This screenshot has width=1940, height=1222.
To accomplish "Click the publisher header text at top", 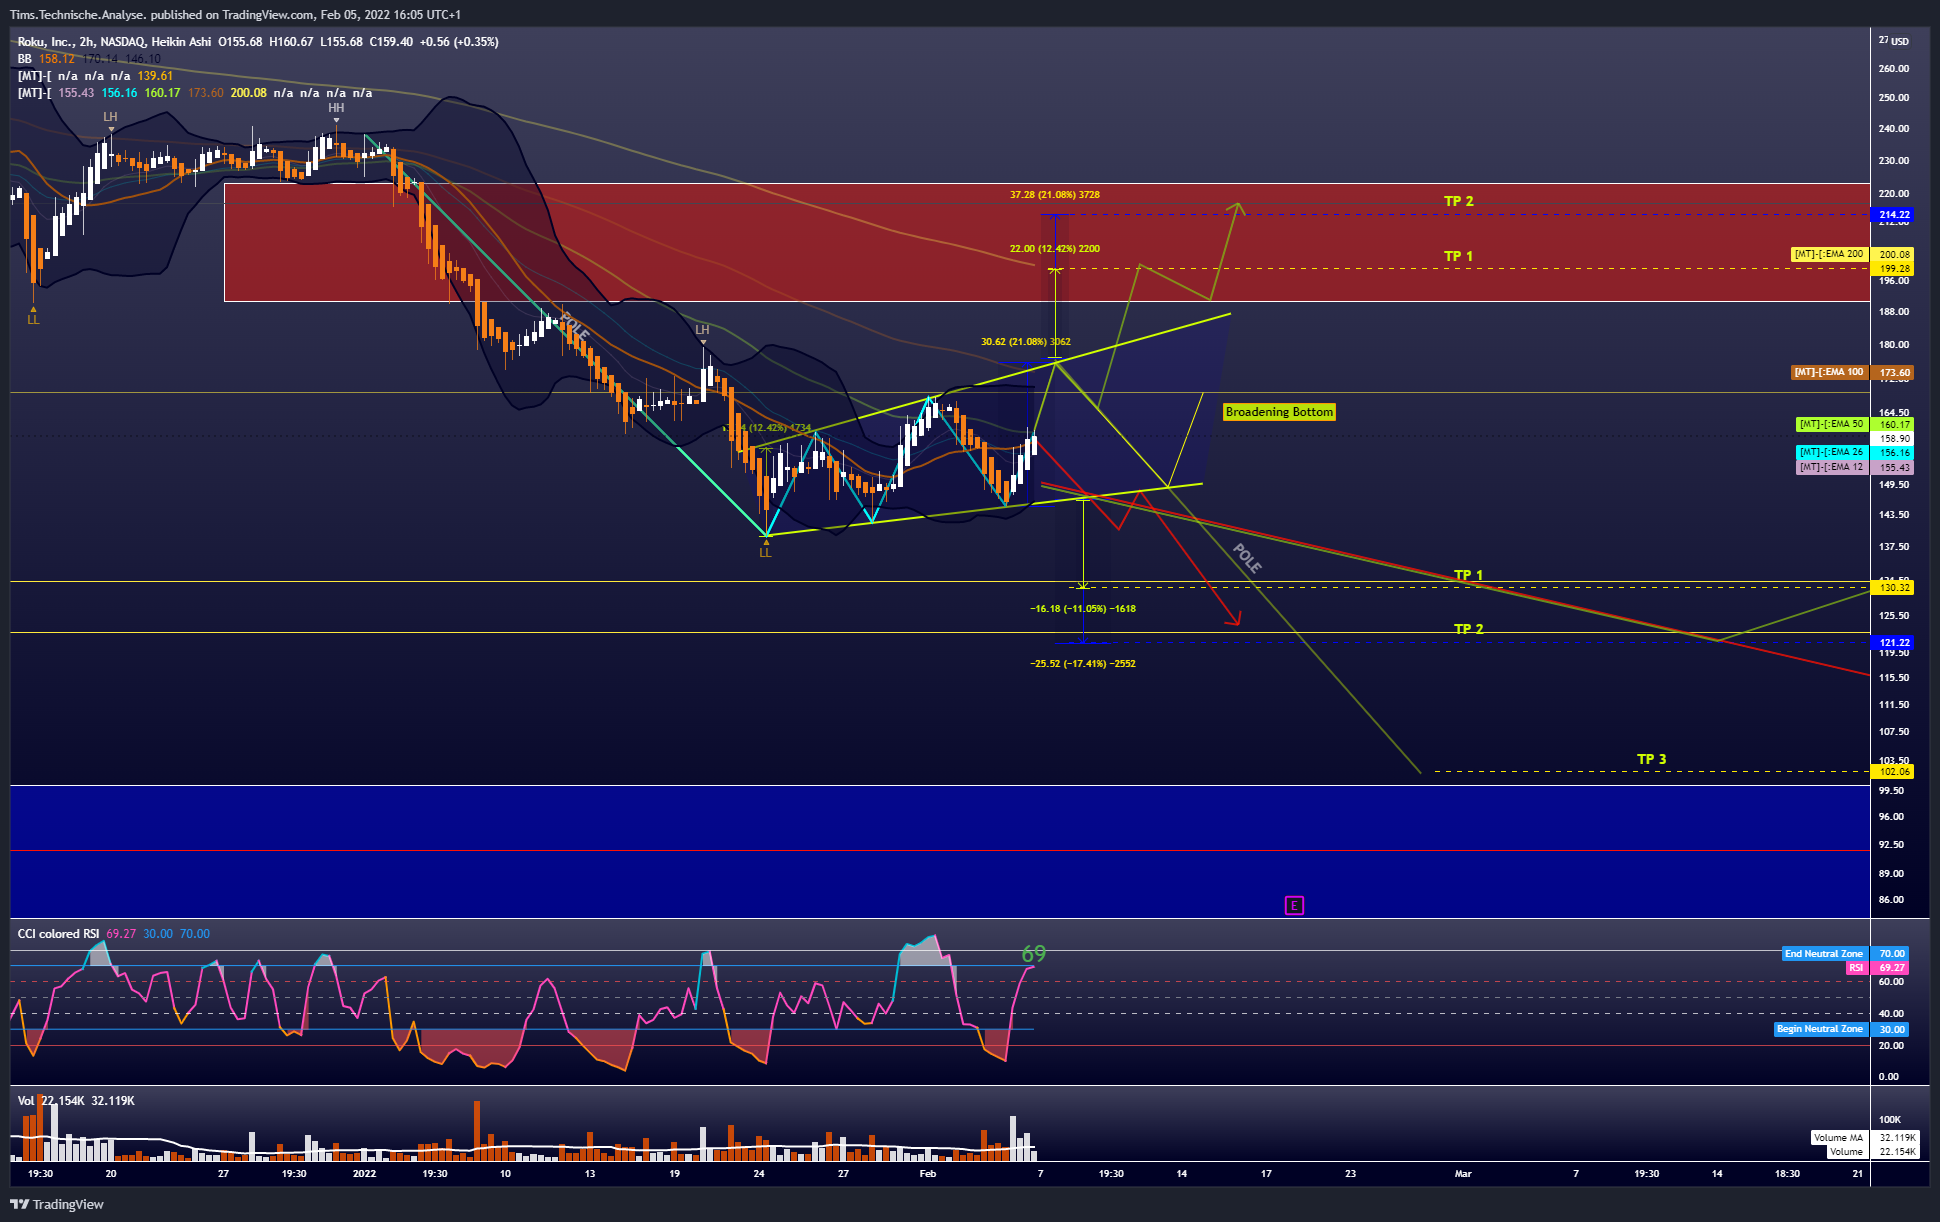I will [x=235, y=15].
